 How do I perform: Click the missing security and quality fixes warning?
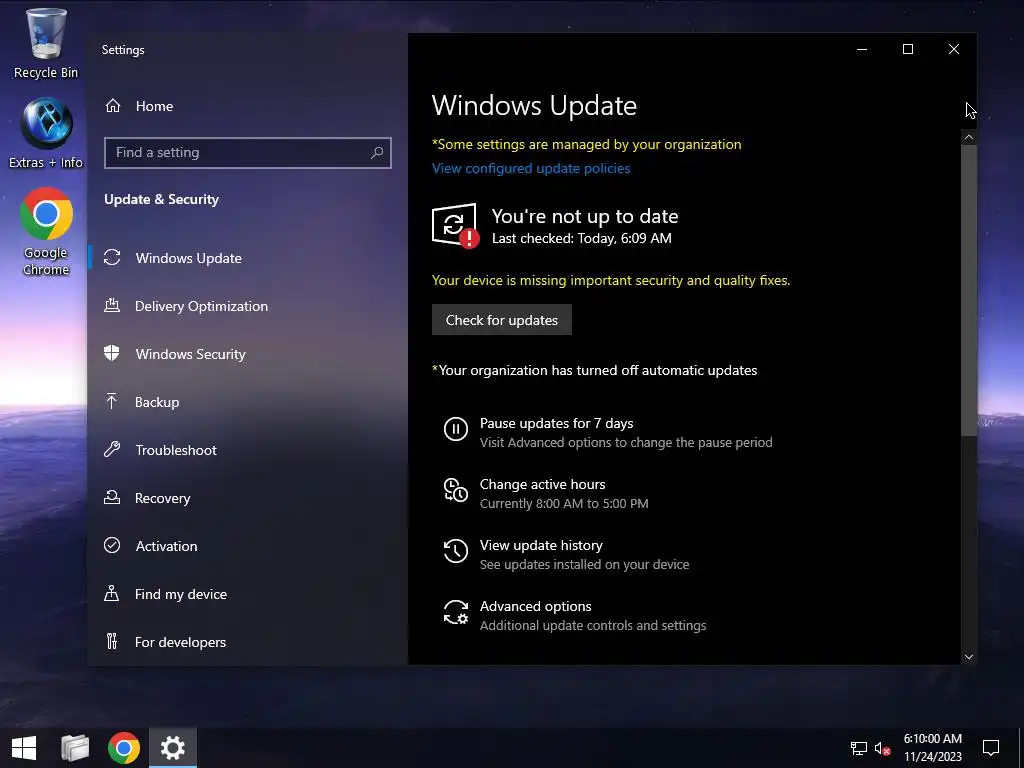click(x=611, y=280)
